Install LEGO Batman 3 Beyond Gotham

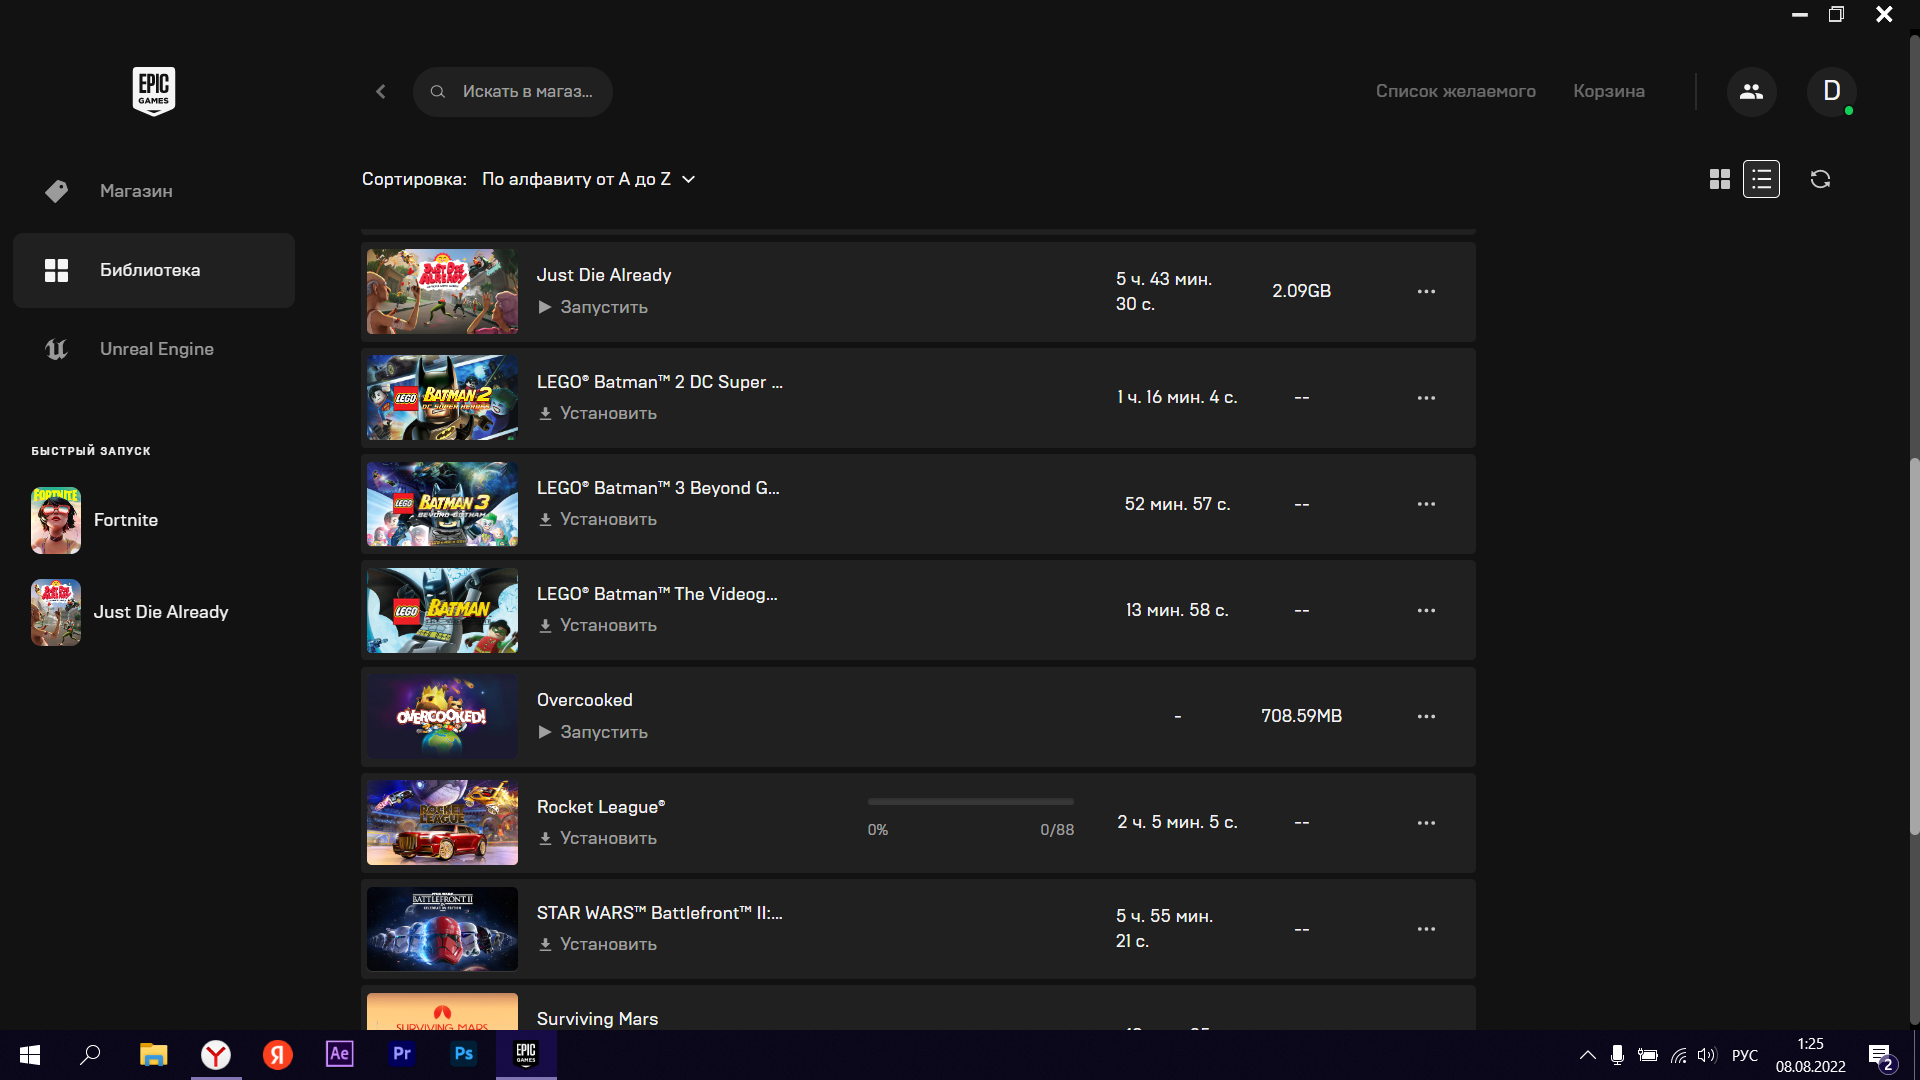[x=598, y=519]
